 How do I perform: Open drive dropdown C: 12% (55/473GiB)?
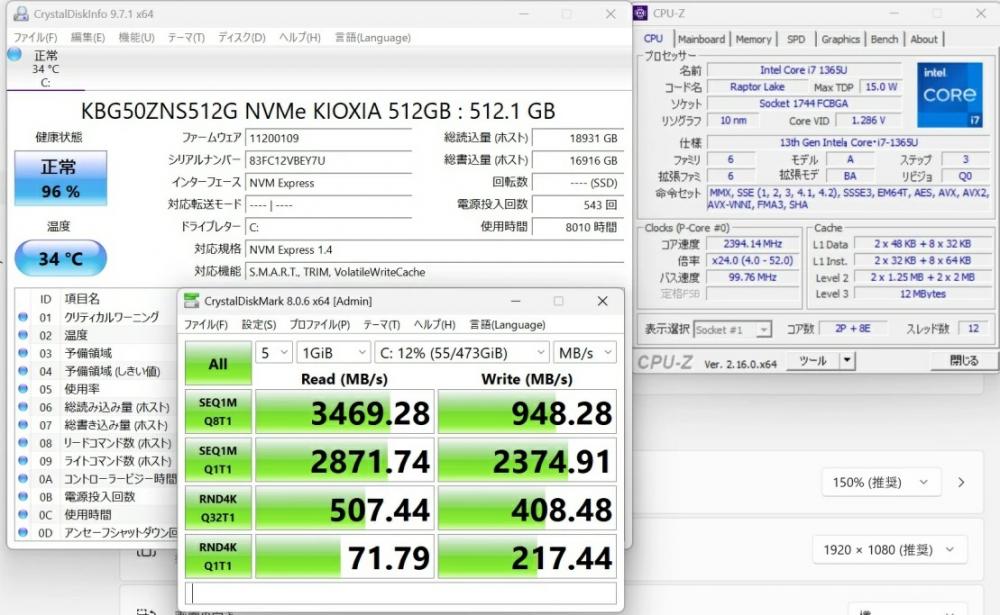462,353
